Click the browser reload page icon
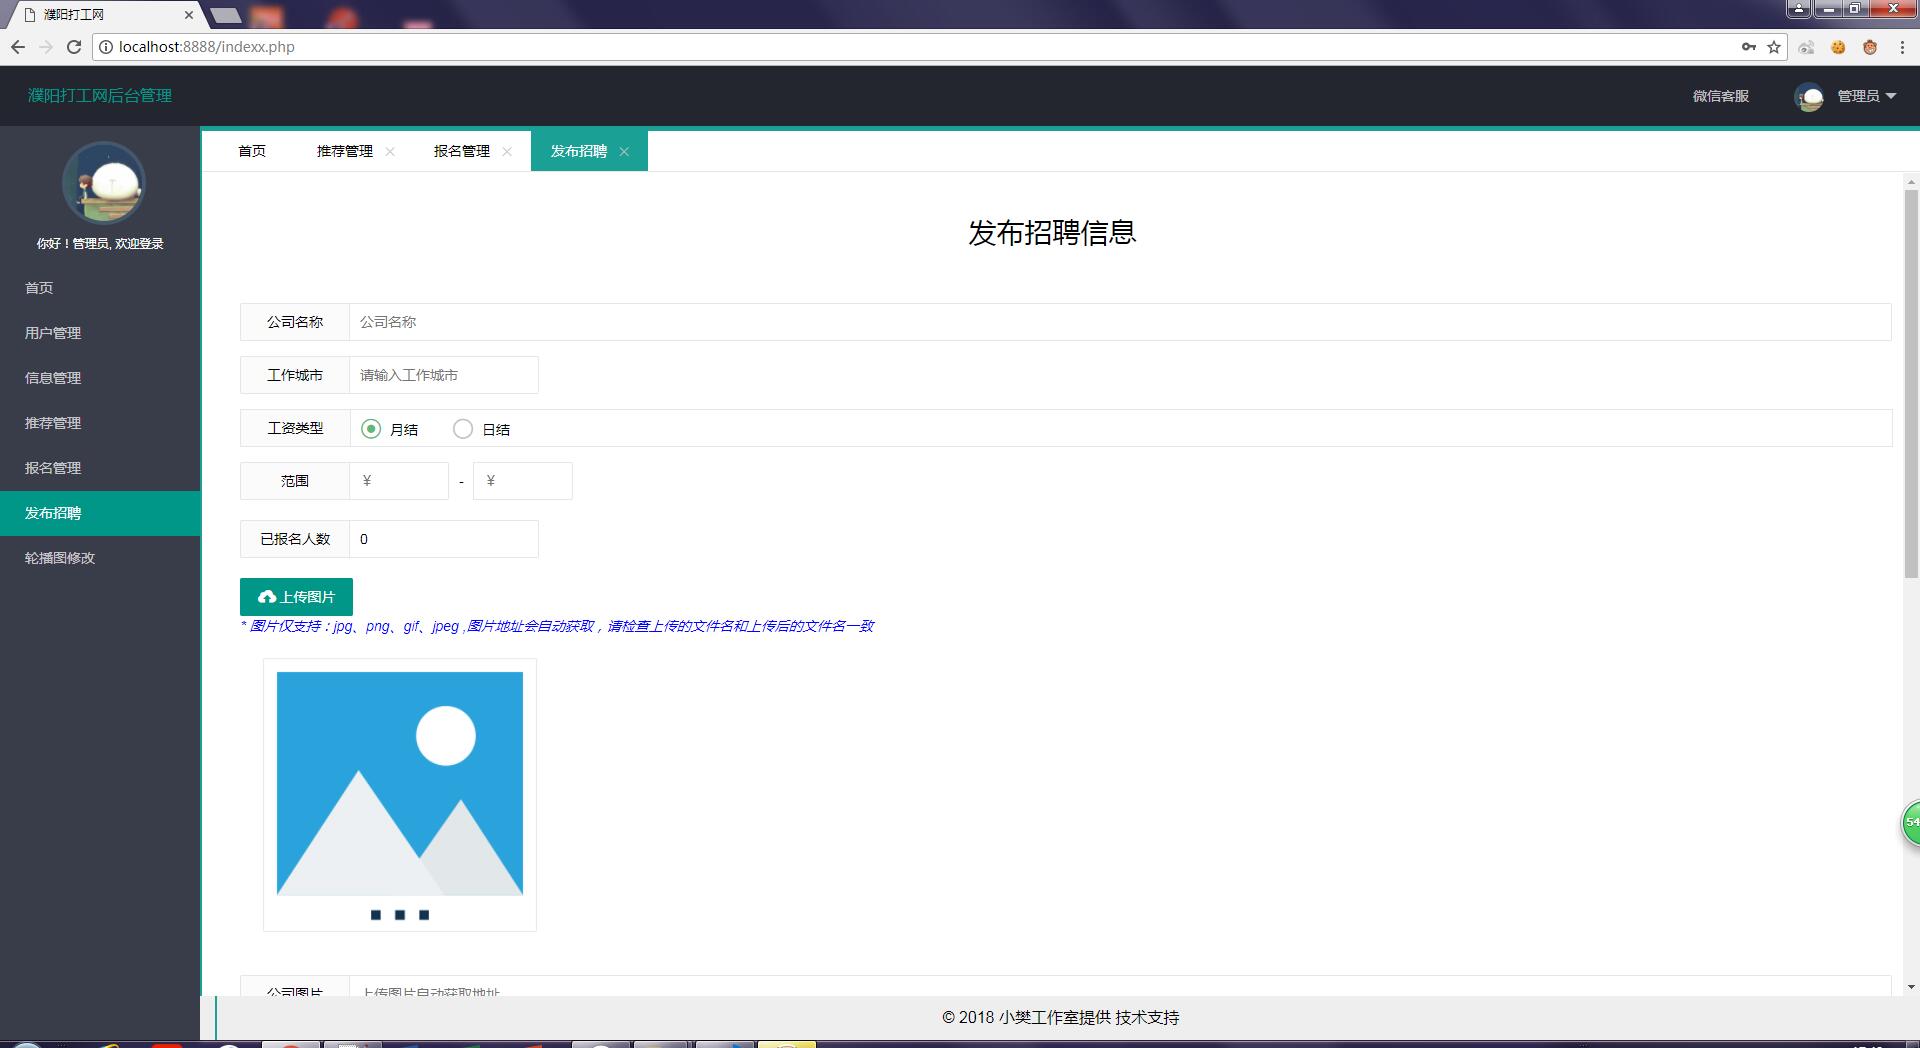The image size is (1920, 1048). [73, 47]
